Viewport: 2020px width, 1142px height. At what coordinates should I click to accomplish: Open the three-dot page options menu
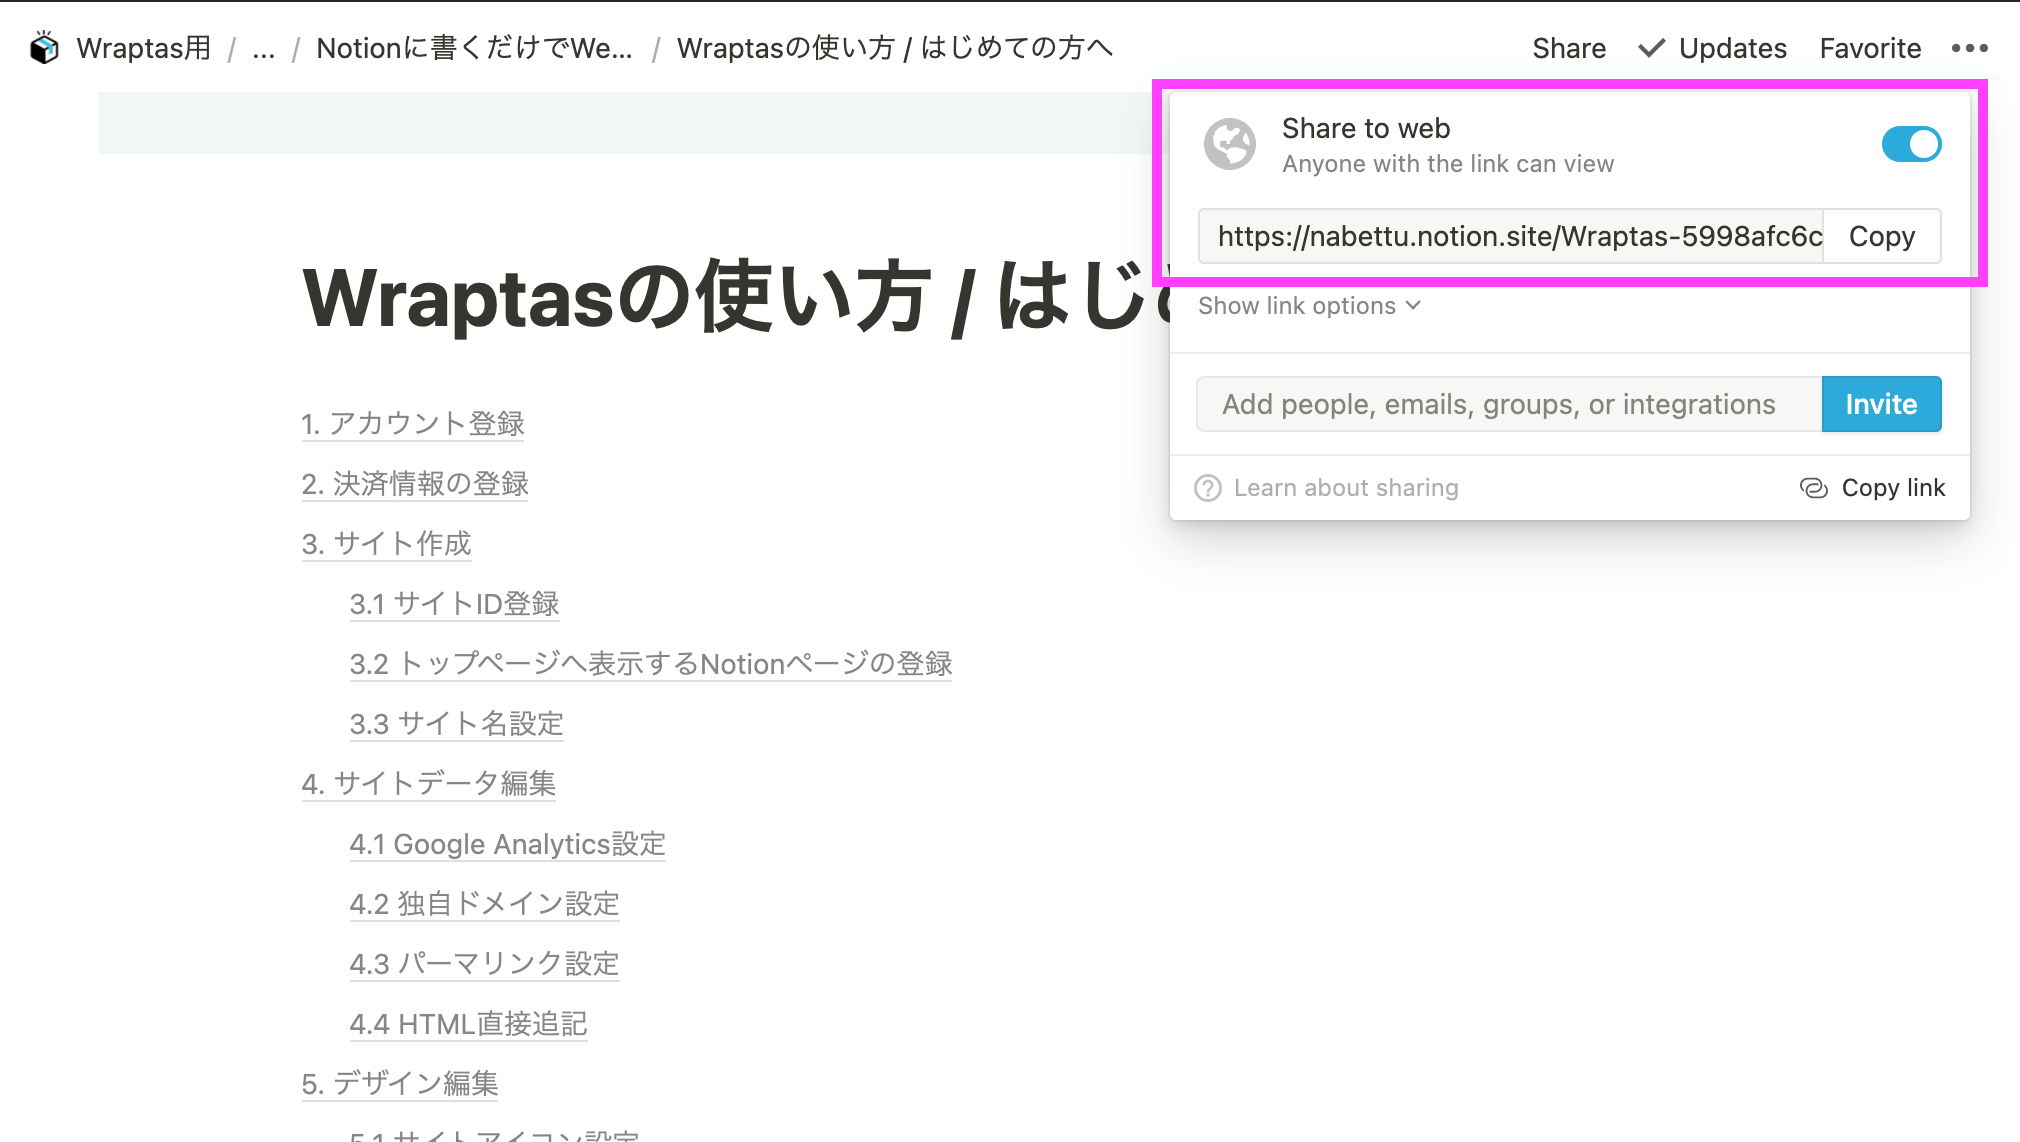[x=1969, y=48]
